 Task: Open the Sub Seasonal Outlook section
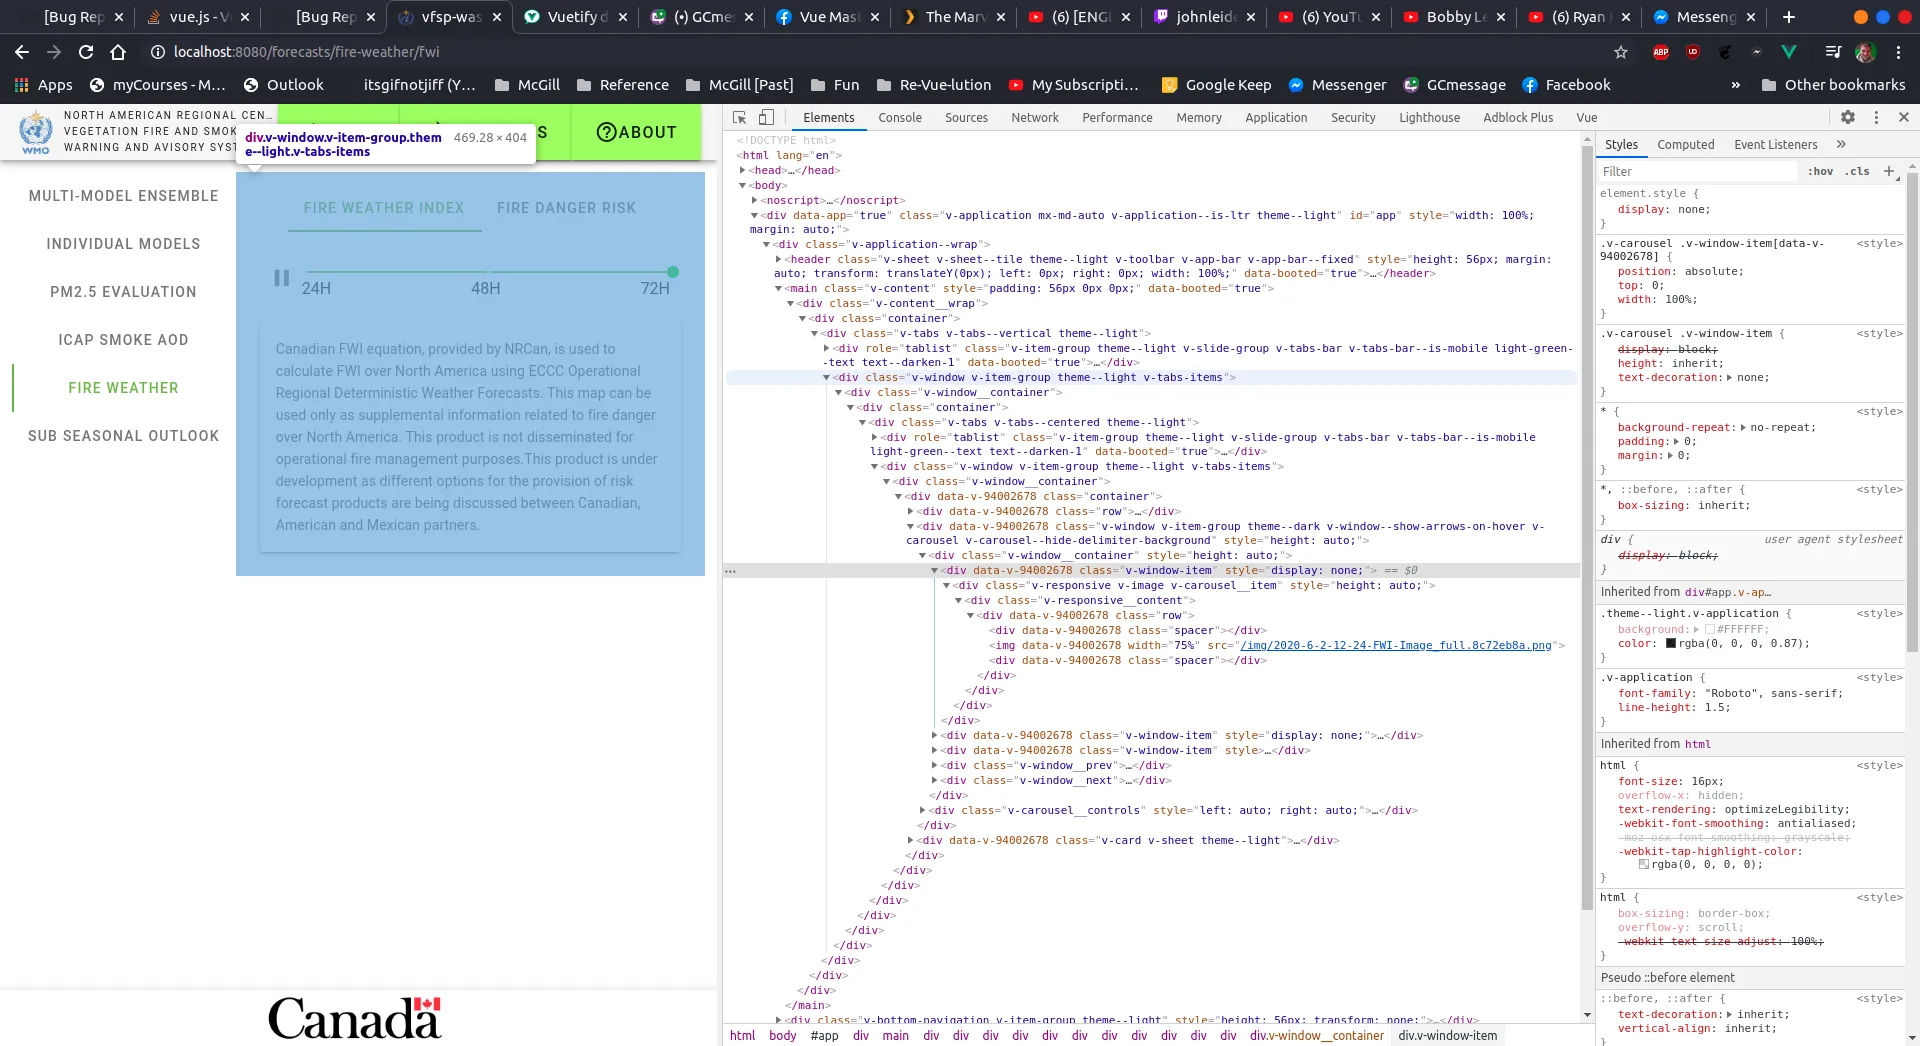click(124, 436)
